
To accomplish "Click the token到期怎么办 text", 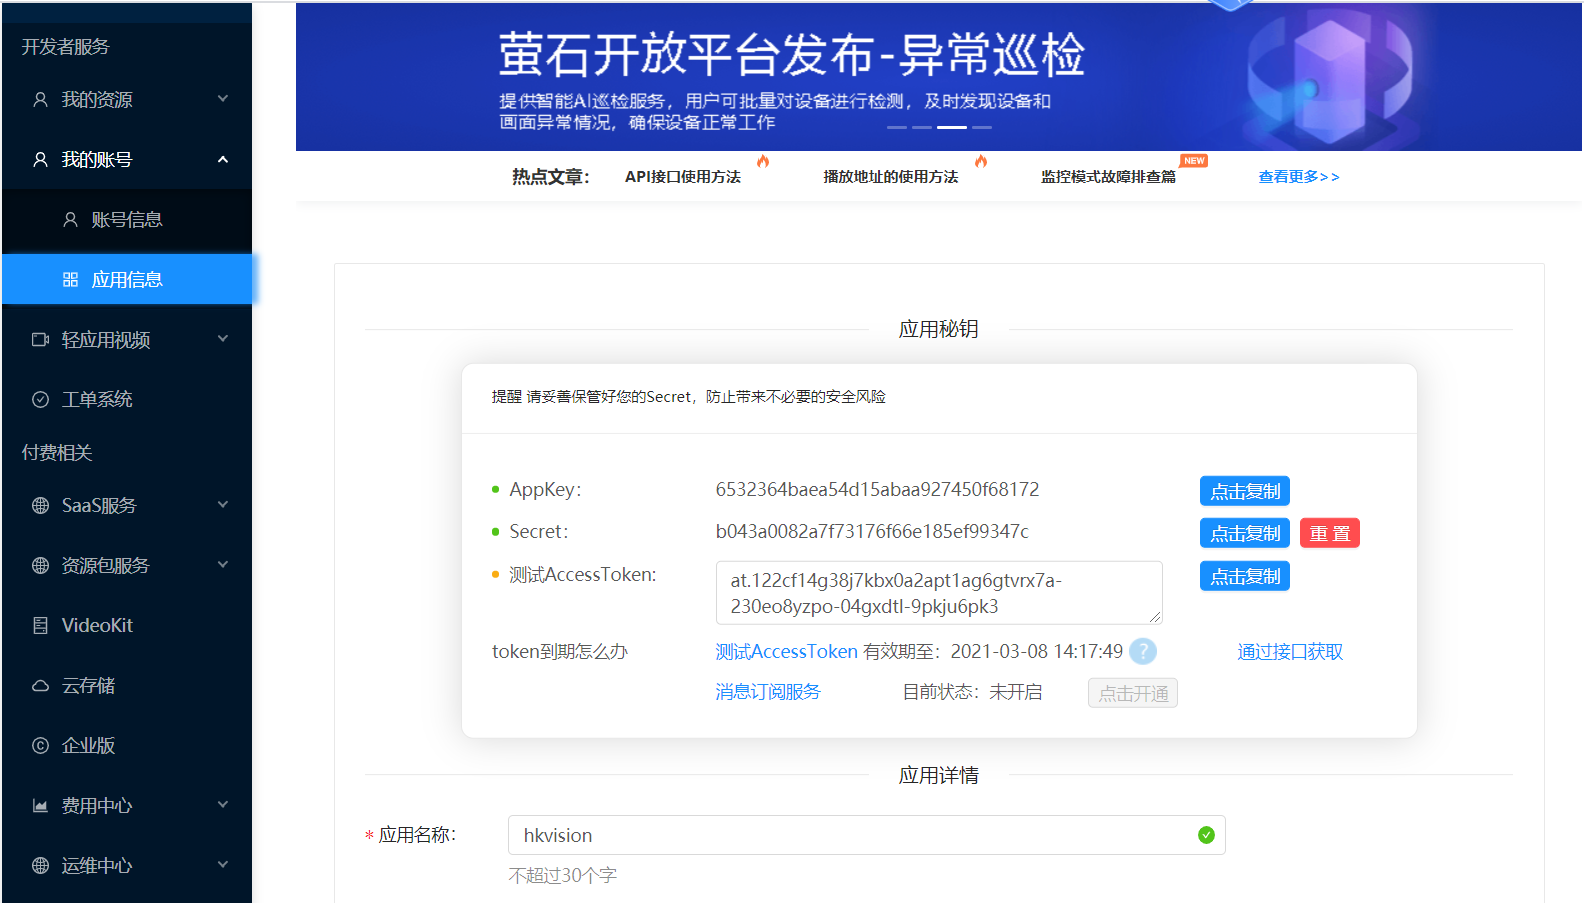I will point(560,652).
